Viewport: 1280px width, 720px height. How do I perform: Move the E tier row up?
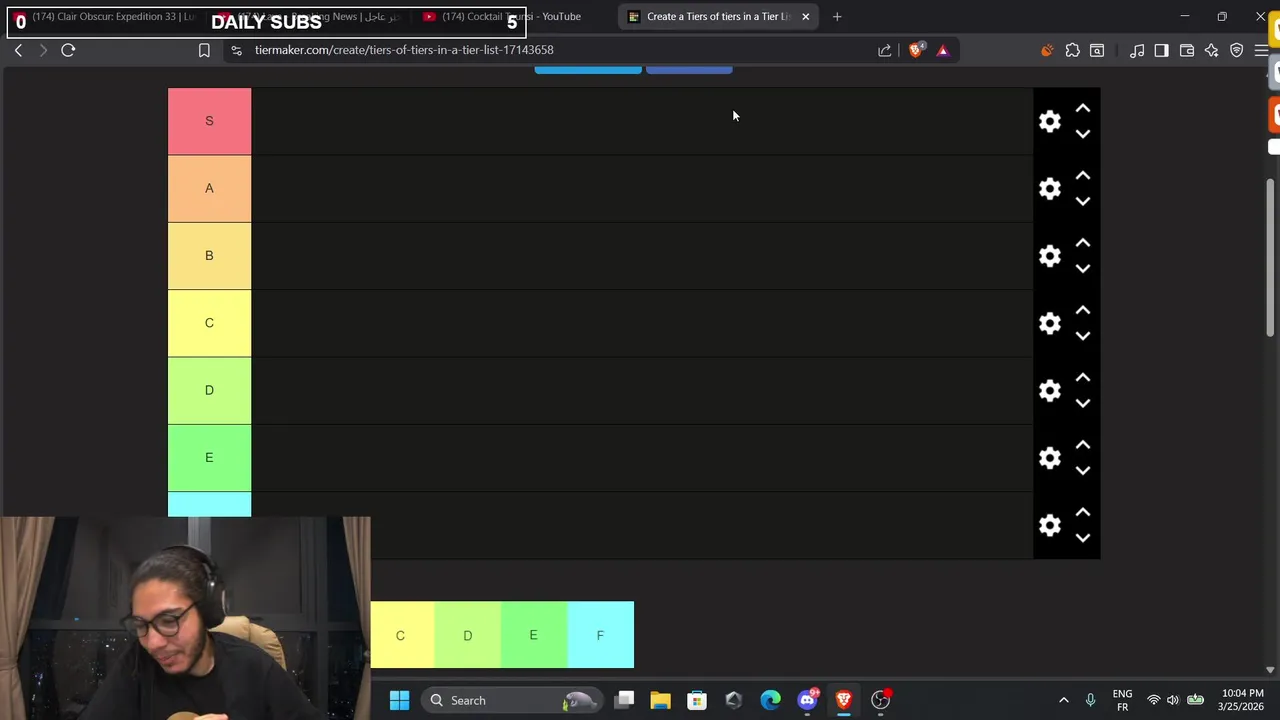coord(1083,445)
